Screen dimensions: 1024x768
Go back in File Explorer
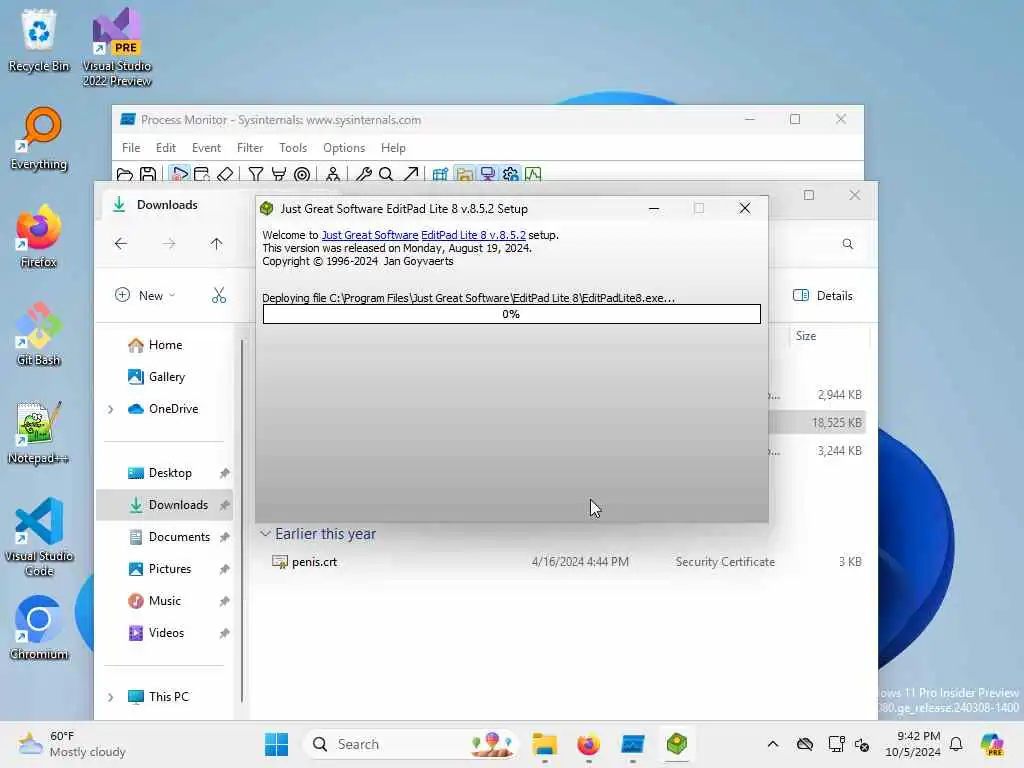[121, 244]
